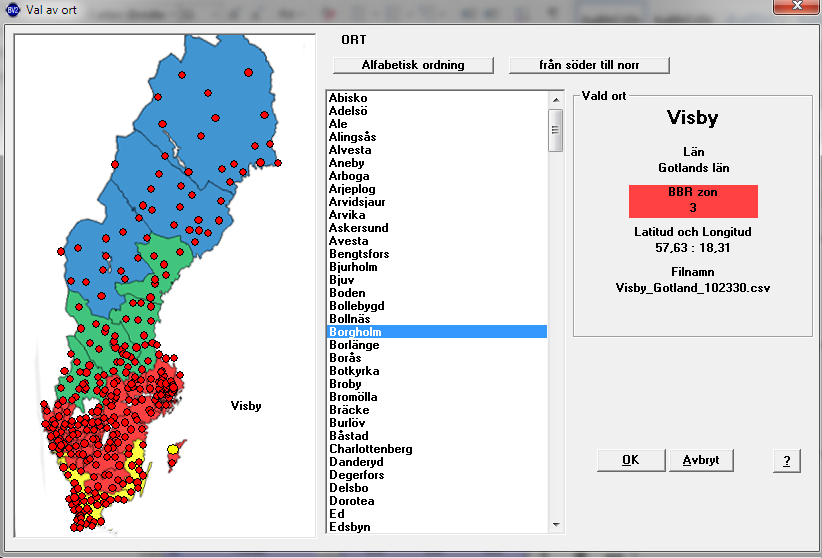
Task: Click the Visby label on the map
Action: point(246,406)
